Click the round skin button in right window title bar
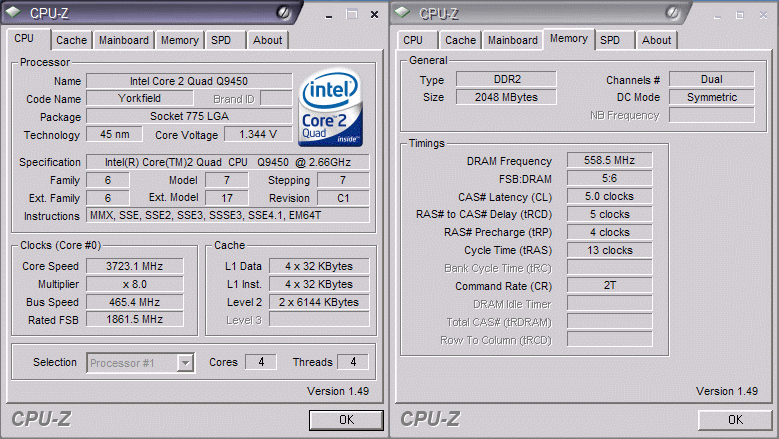 pos(672,13)
